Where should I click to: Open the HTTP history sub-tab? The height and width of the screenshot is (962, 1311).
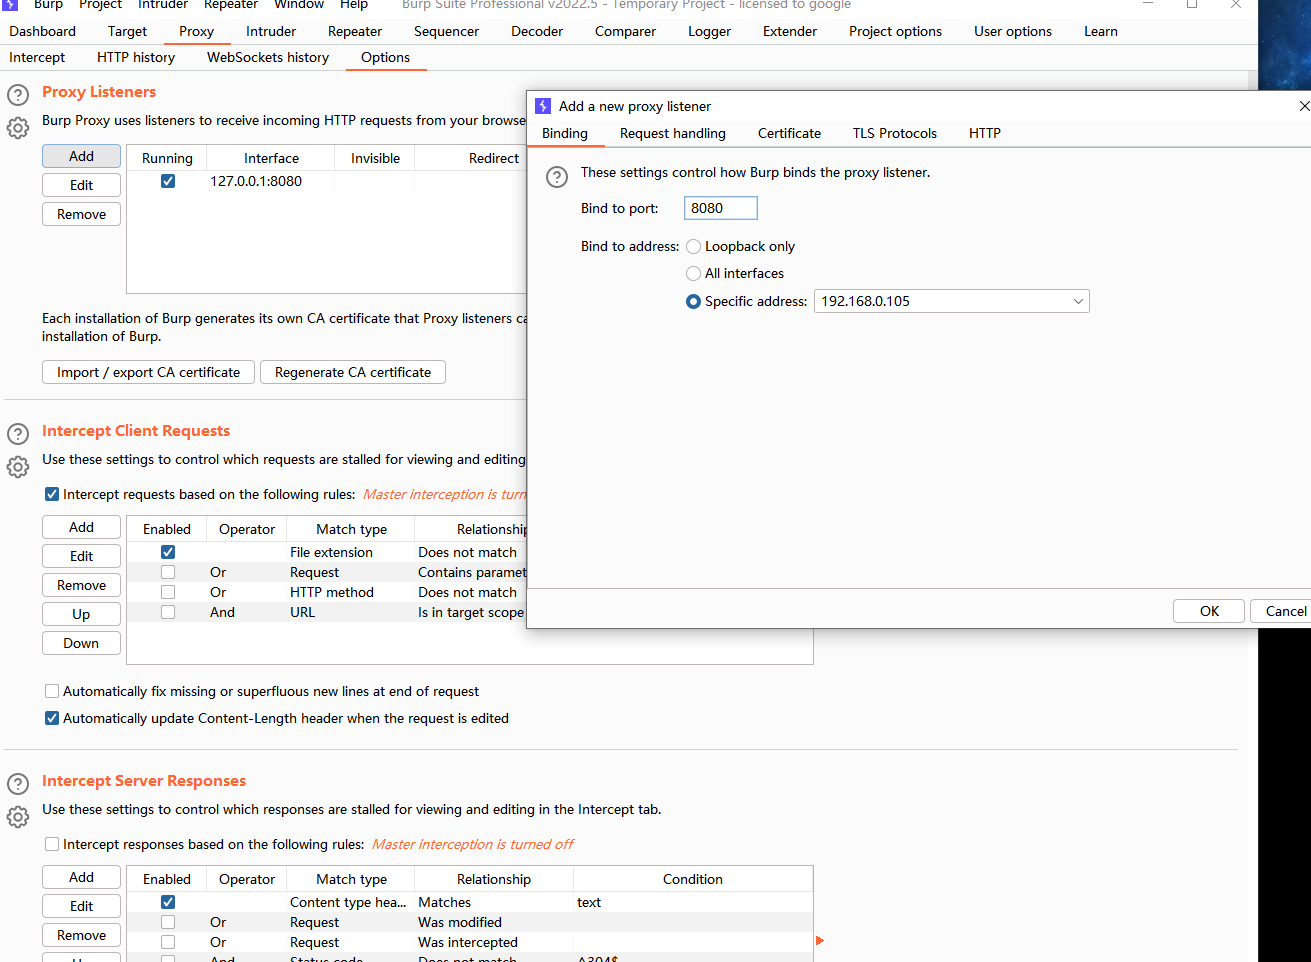[x=136, y=57]
